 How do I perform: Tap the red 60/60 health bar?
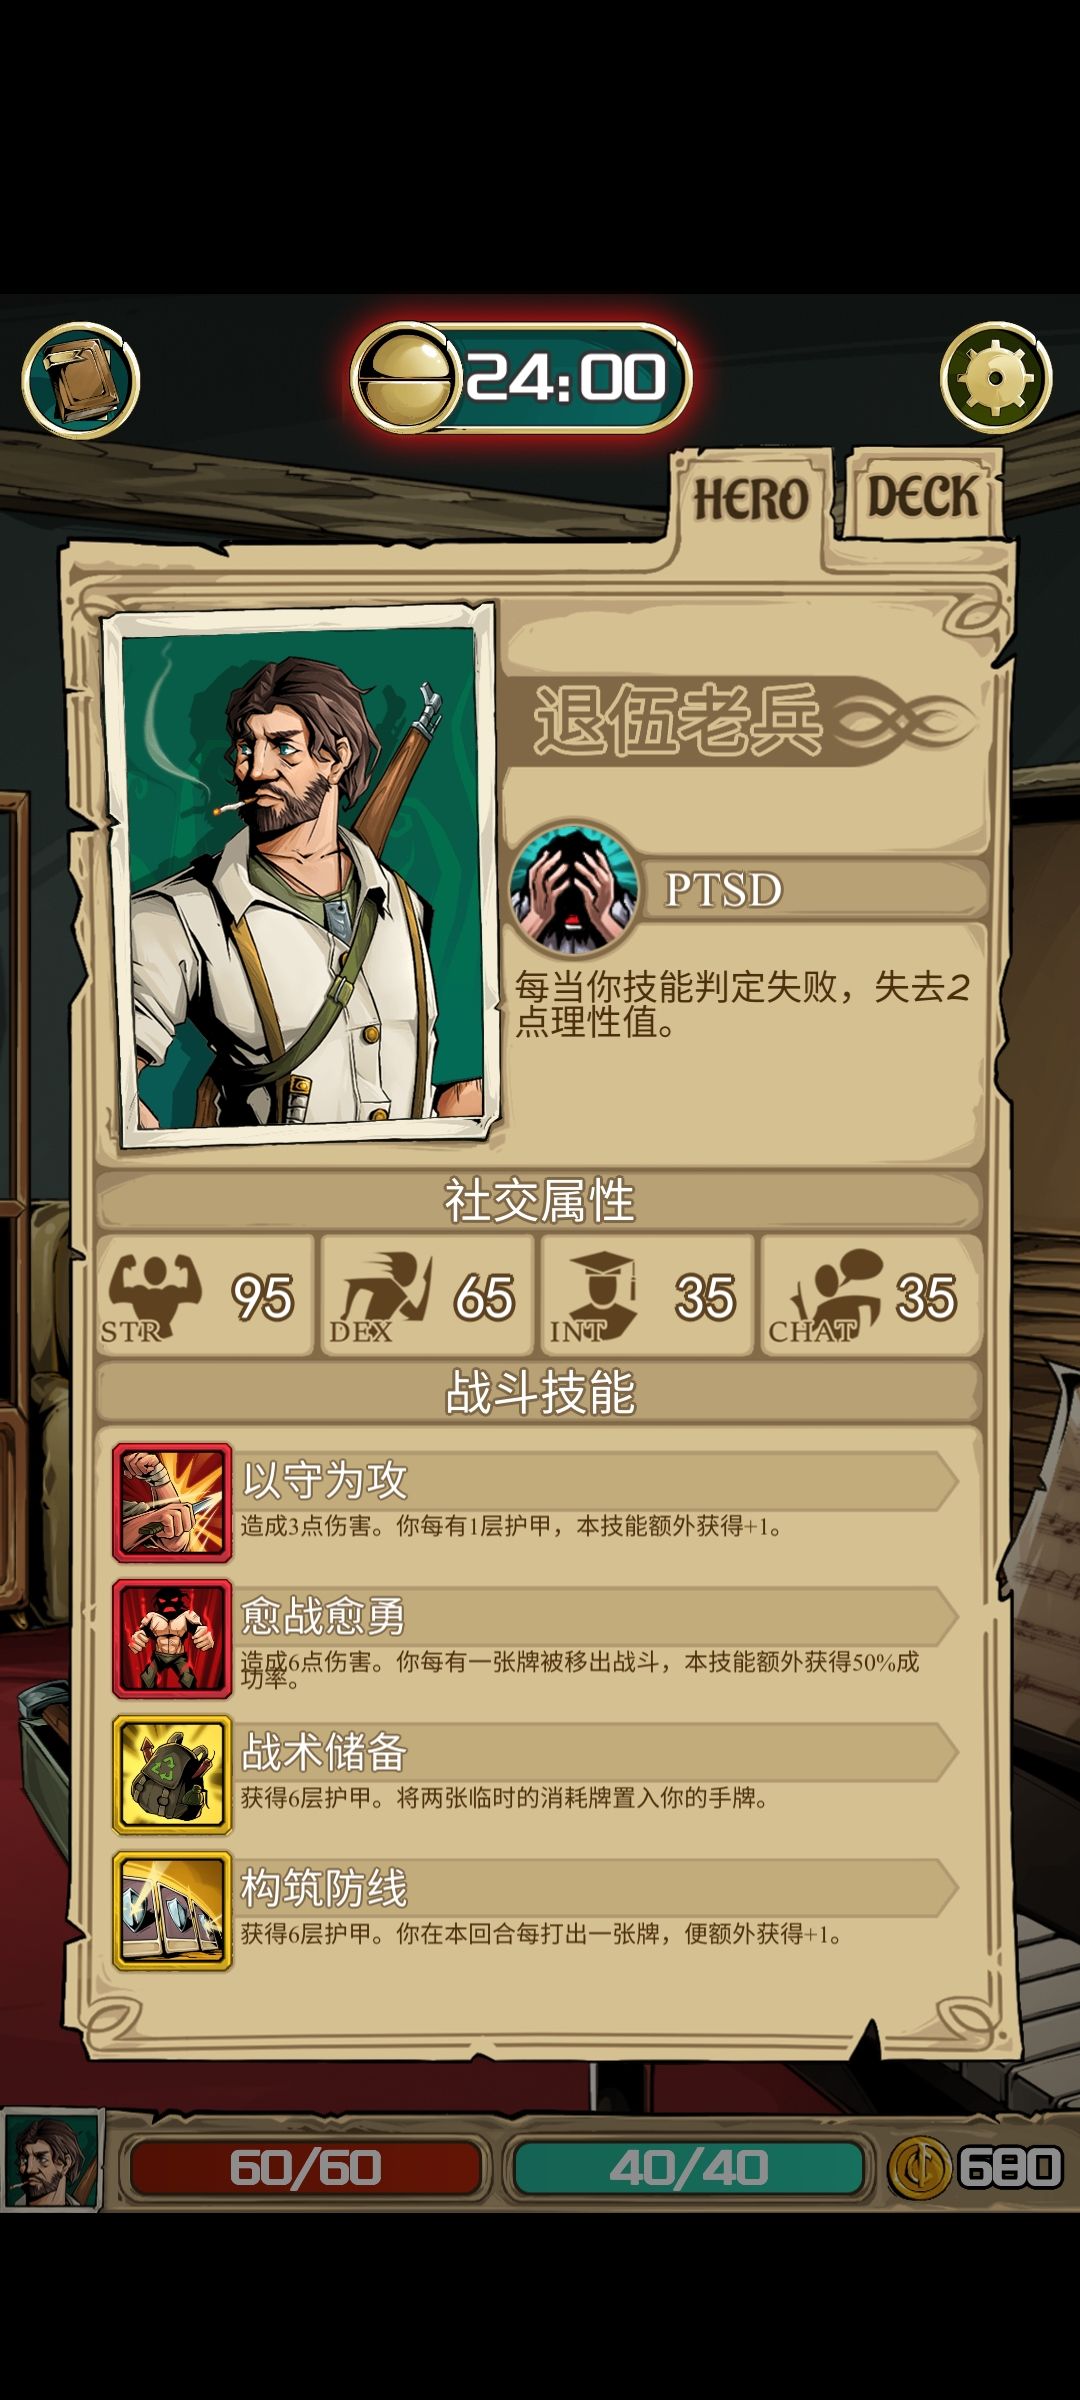tap(305, 2168)
